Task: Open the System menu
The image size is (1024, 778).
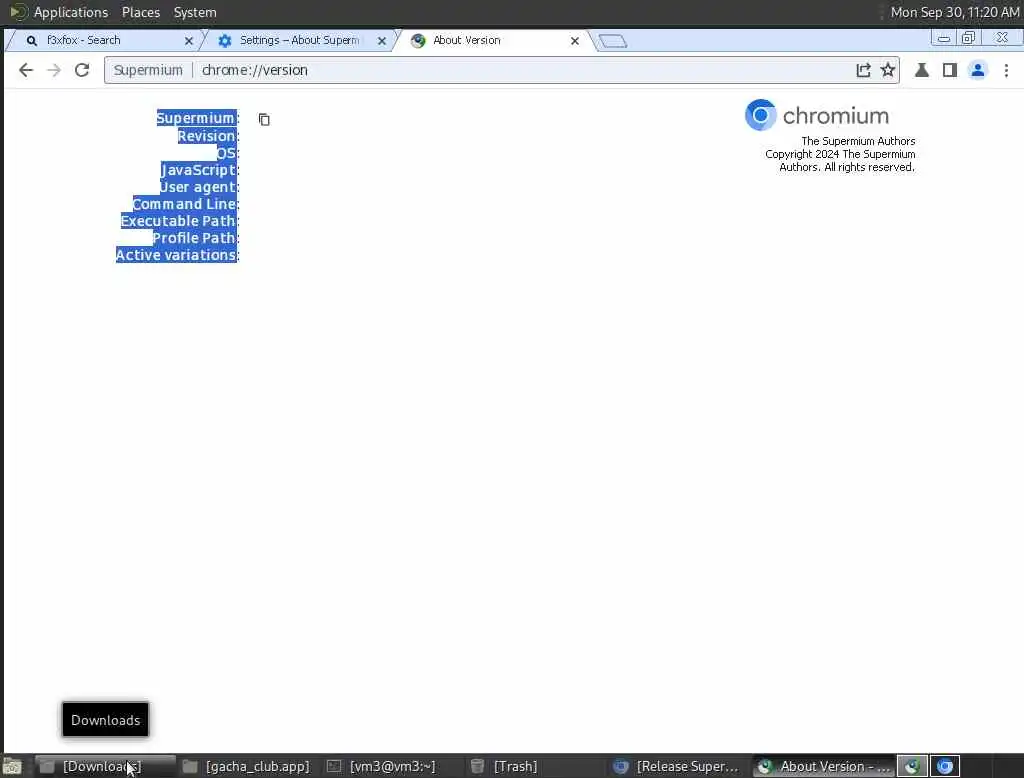Action: 195,12
